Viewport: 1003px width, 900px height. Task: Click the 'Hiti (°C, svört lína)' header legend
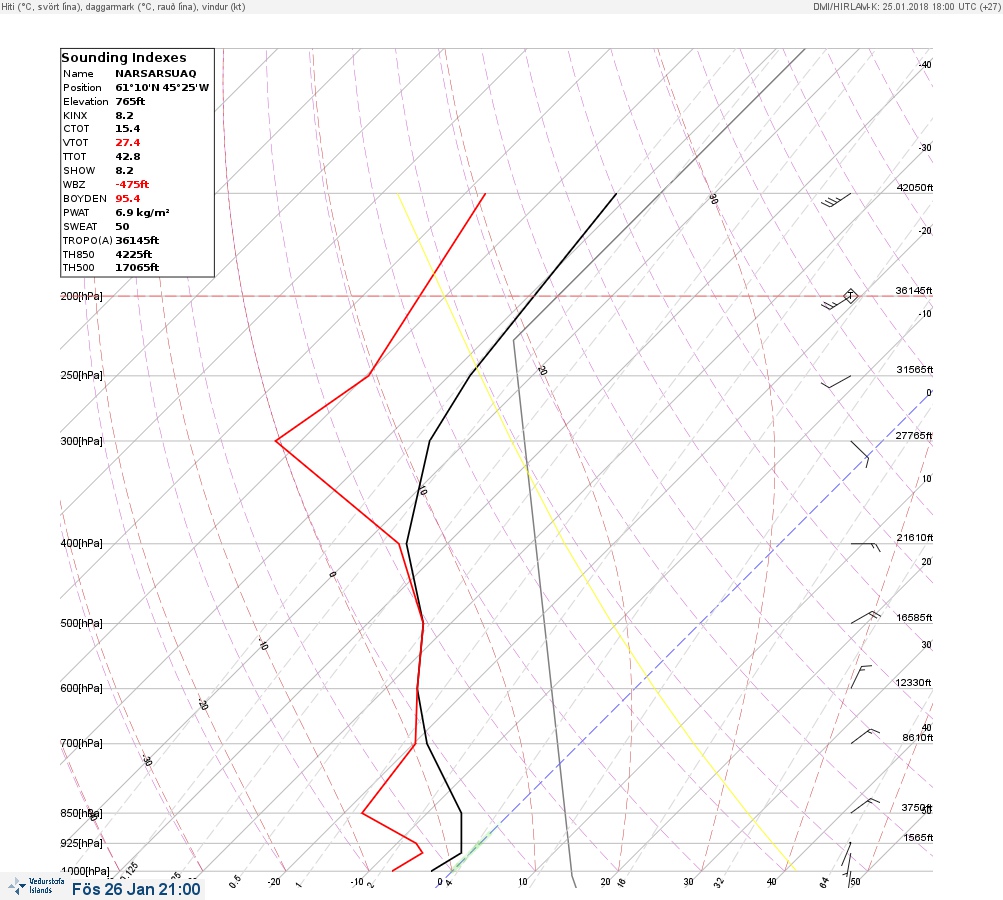coord(42,6)
